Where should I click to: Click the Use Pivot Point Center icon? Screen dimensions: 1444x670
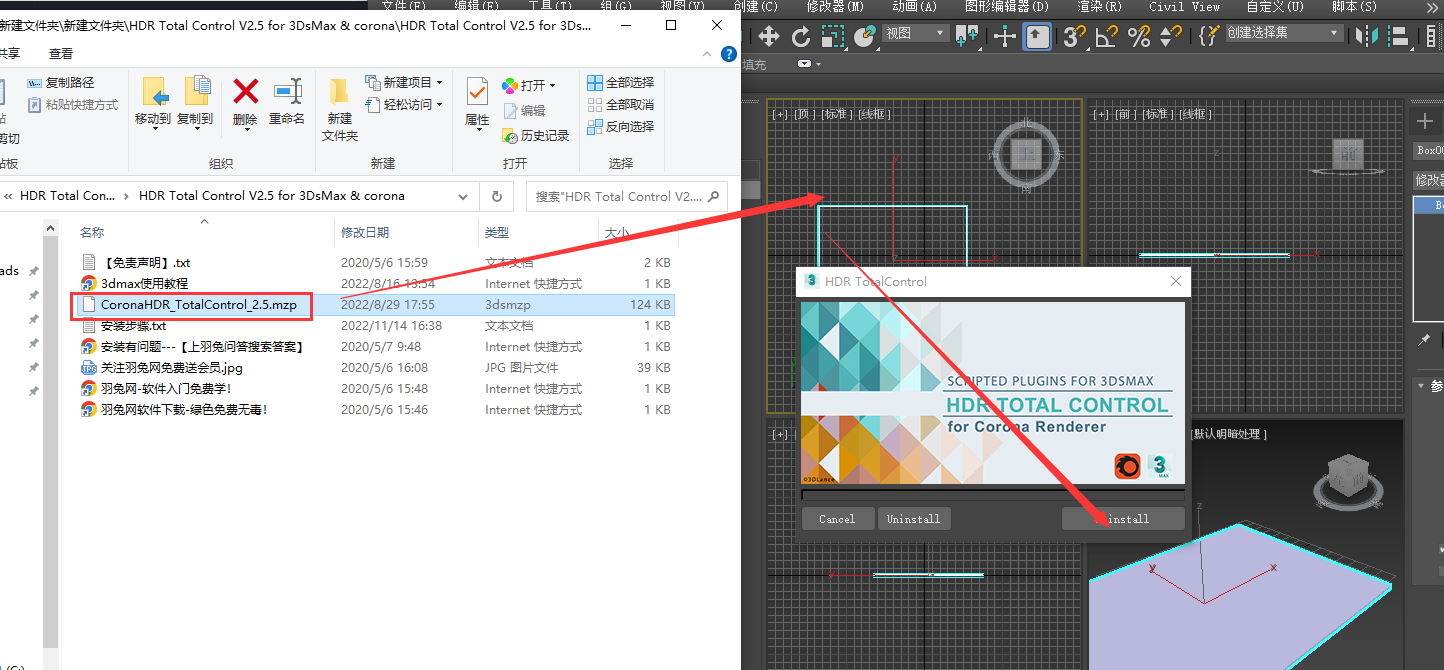click(967, 37)
